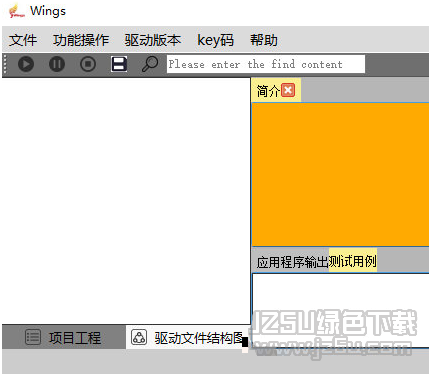430x374 pixels.
Task: Open the 功能操作 menu
Action: pos(81,40)
